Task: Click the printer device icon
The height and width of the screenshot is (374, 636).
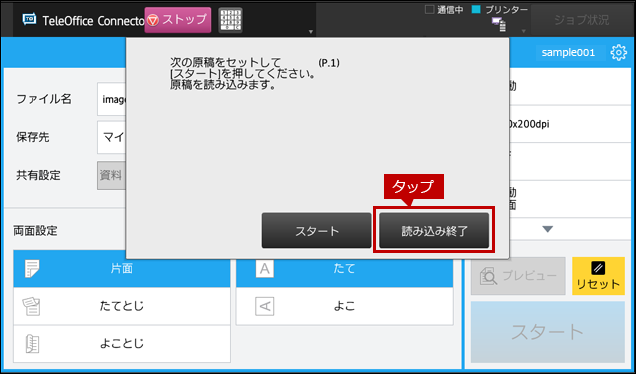Action: (x=498, y=25)
